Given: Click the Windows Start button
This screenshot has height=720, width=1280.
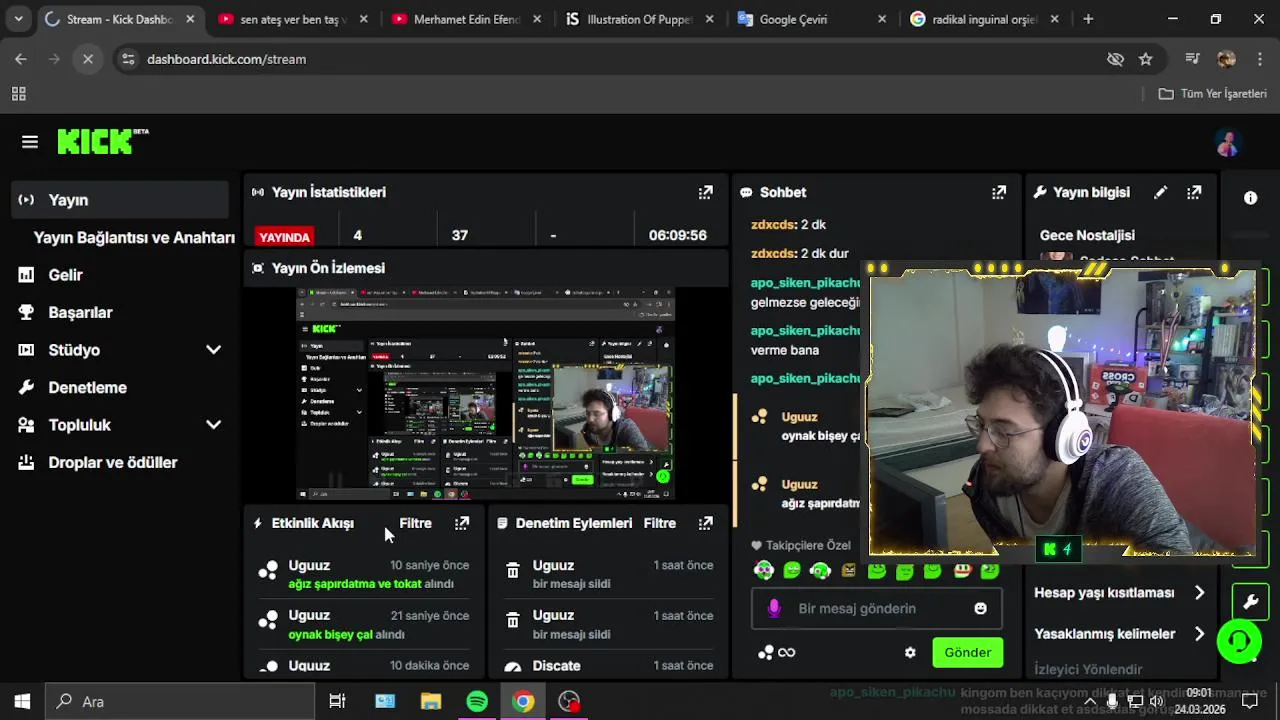Looking at the screenshot, I should point(22,701).
